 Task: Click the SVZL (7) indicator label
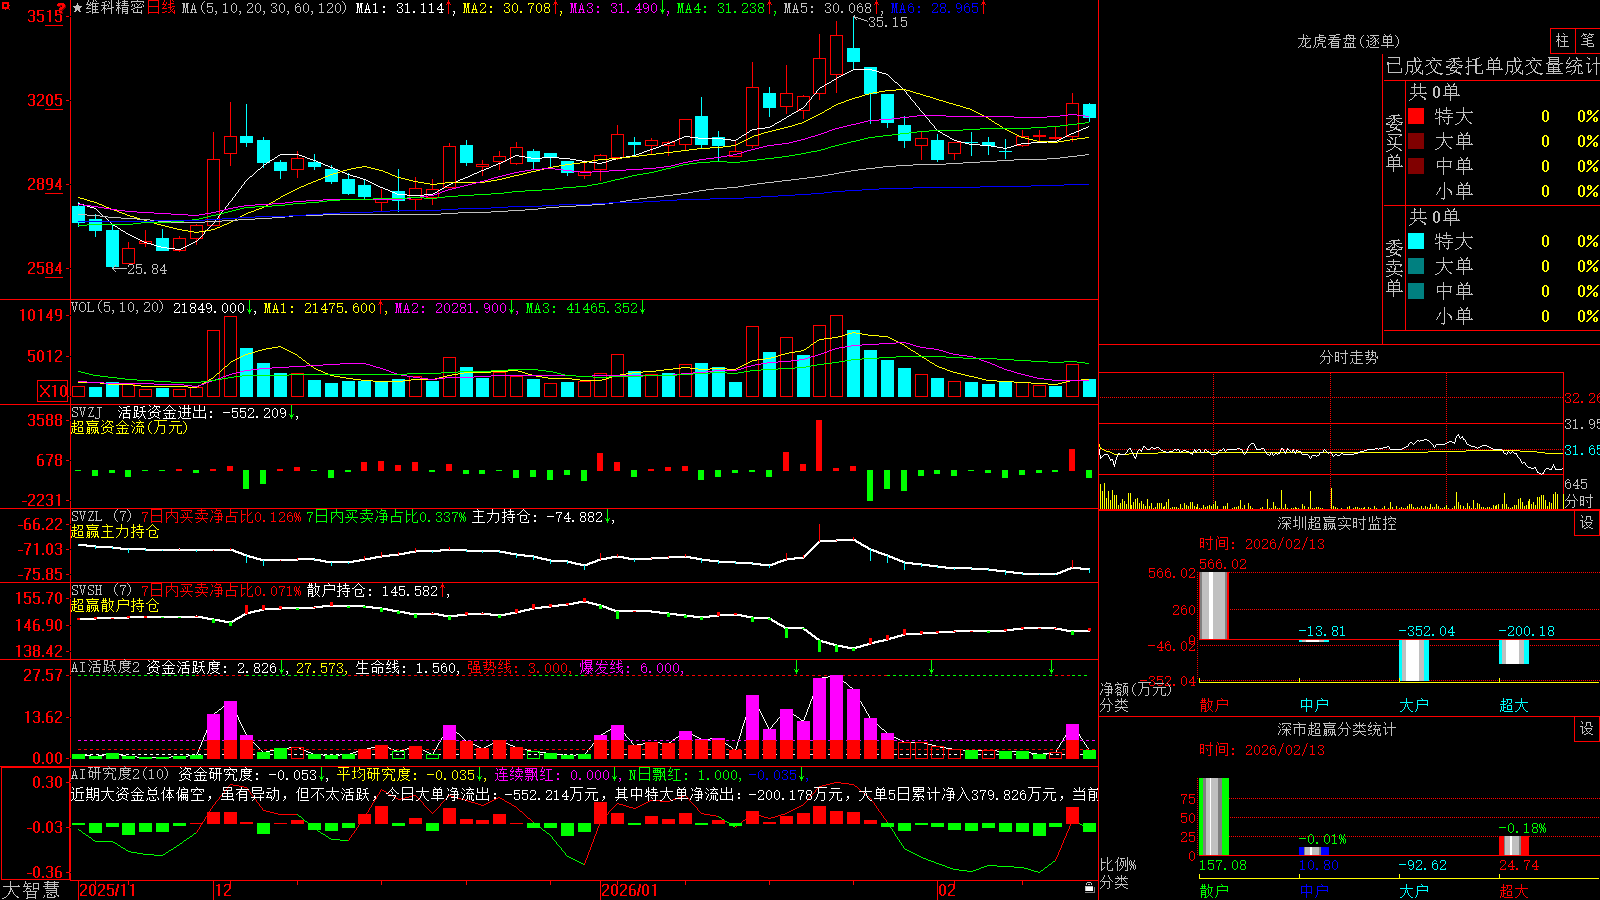pyautogui.click(x=101, y=517)
